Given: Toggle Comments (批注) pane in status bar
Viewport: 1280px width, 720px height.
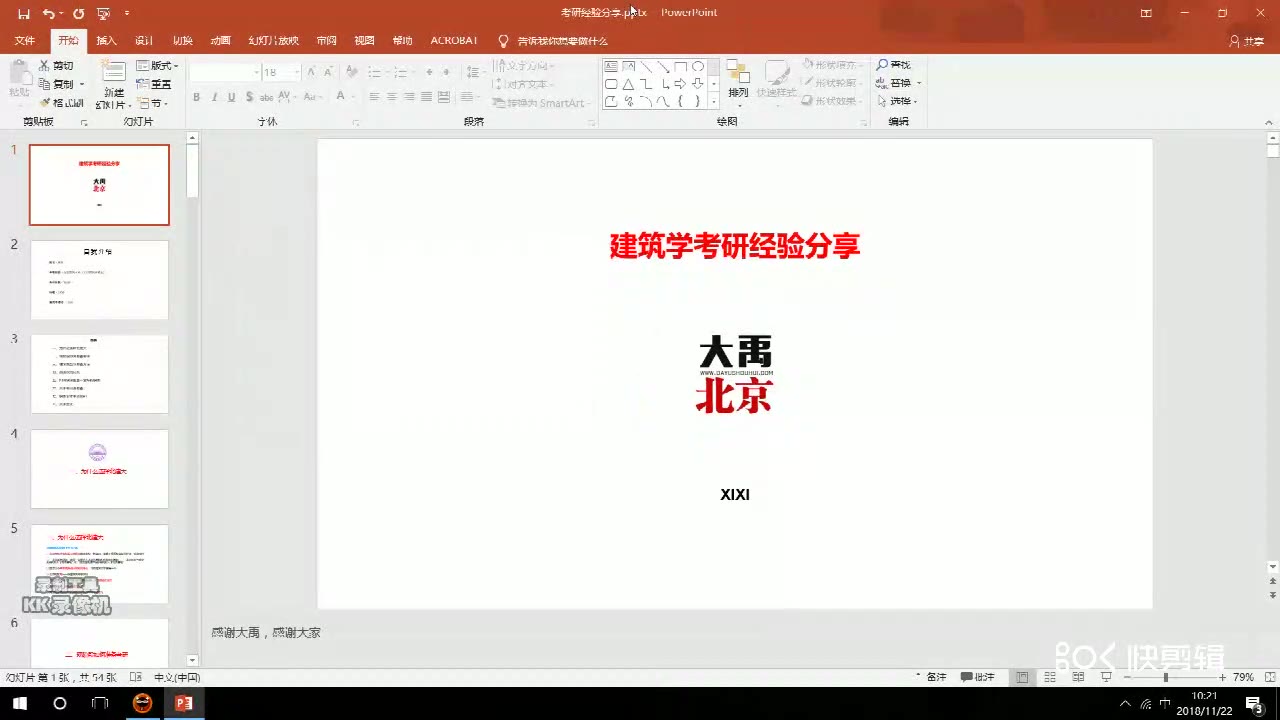Looking at the screenshot, I should tap(978, 677).
